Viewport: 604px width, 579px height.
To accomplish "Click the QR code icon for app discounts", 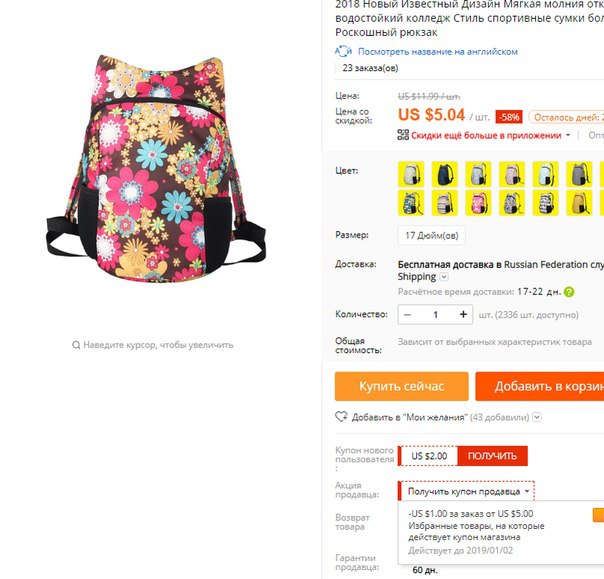I will click(x=403, y=135).
